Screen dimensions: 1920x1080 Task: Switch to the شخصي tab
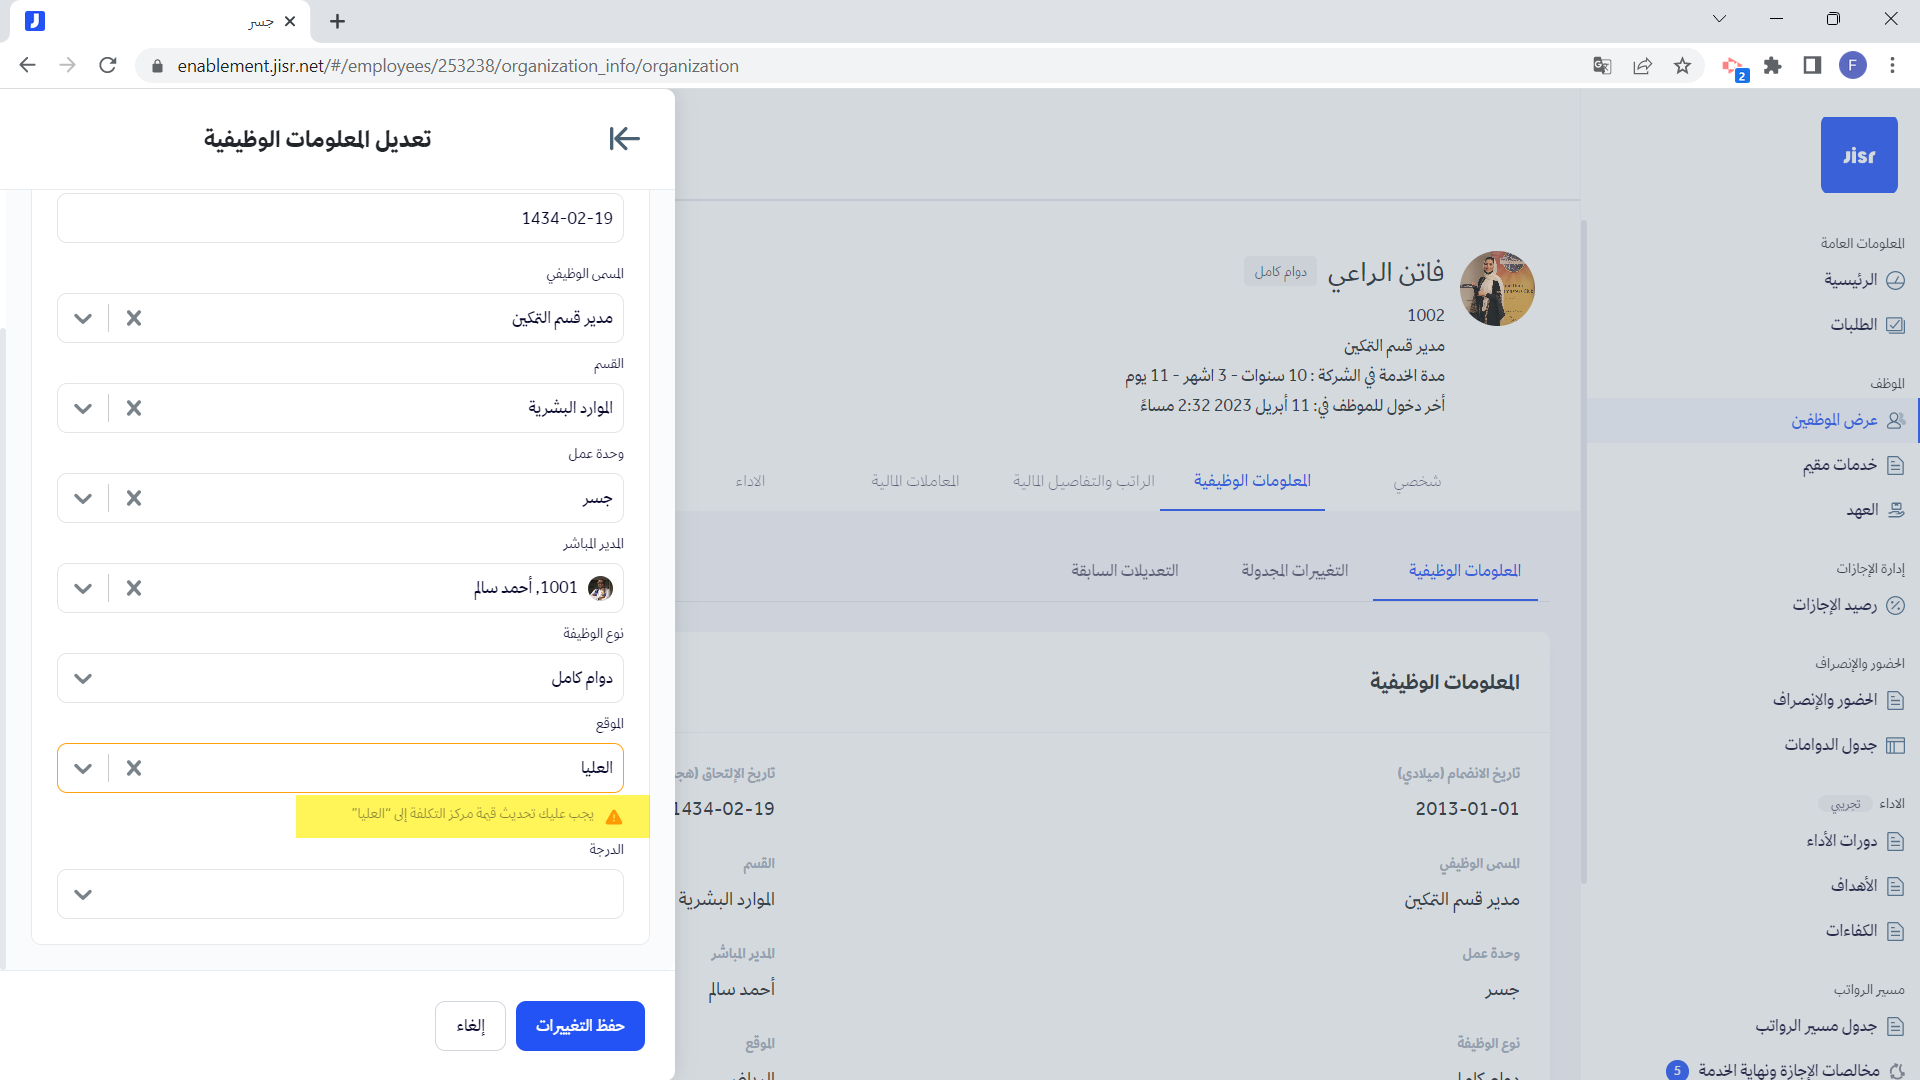tap(1417, 482)
